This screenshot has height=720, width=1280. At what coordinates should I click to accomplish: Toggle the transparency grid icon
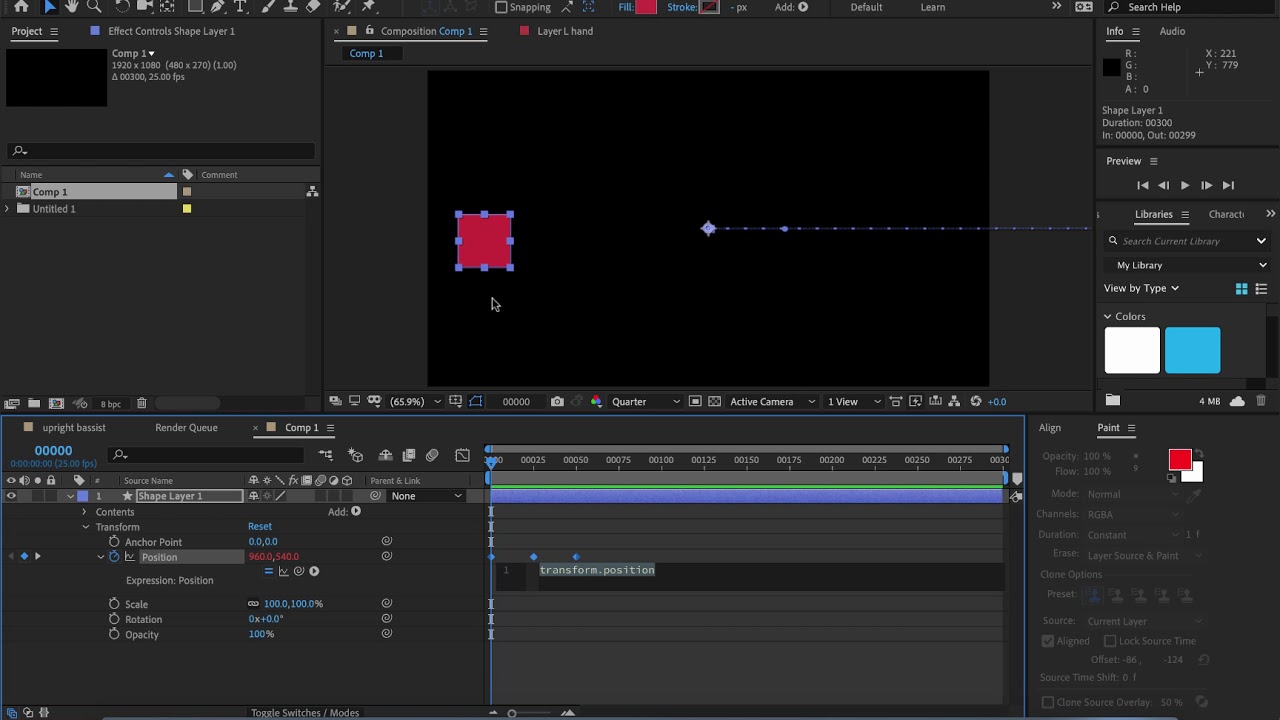coord(714,402)
